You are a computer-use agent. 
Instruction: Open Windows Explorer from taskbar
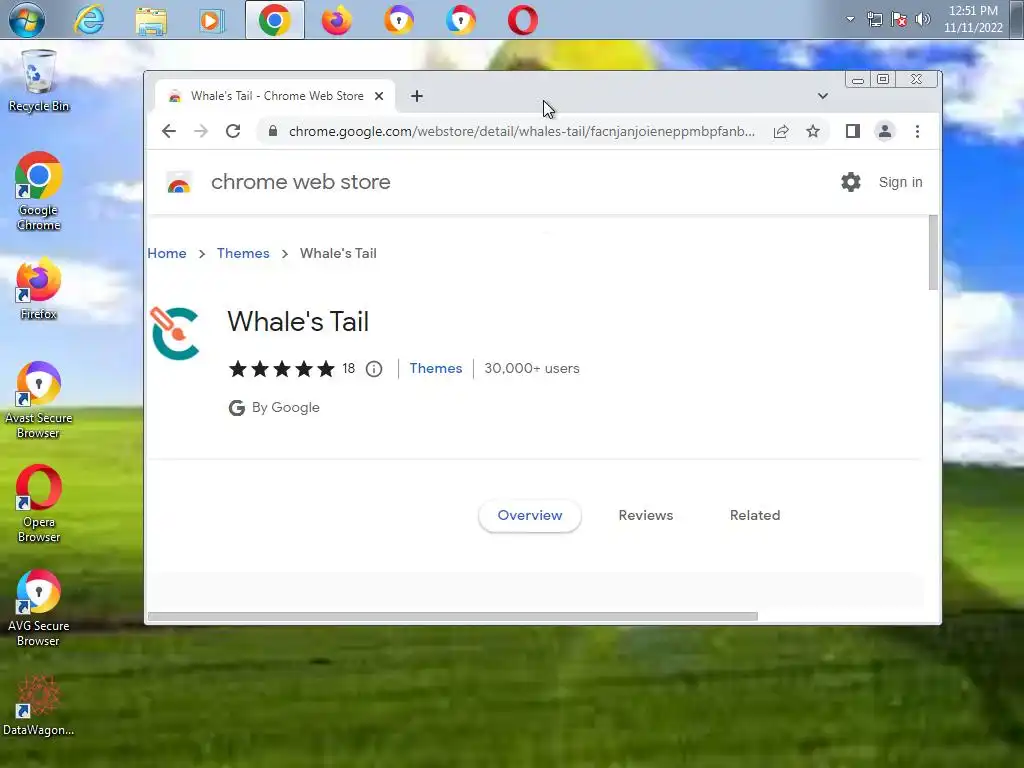coord(151,20)
